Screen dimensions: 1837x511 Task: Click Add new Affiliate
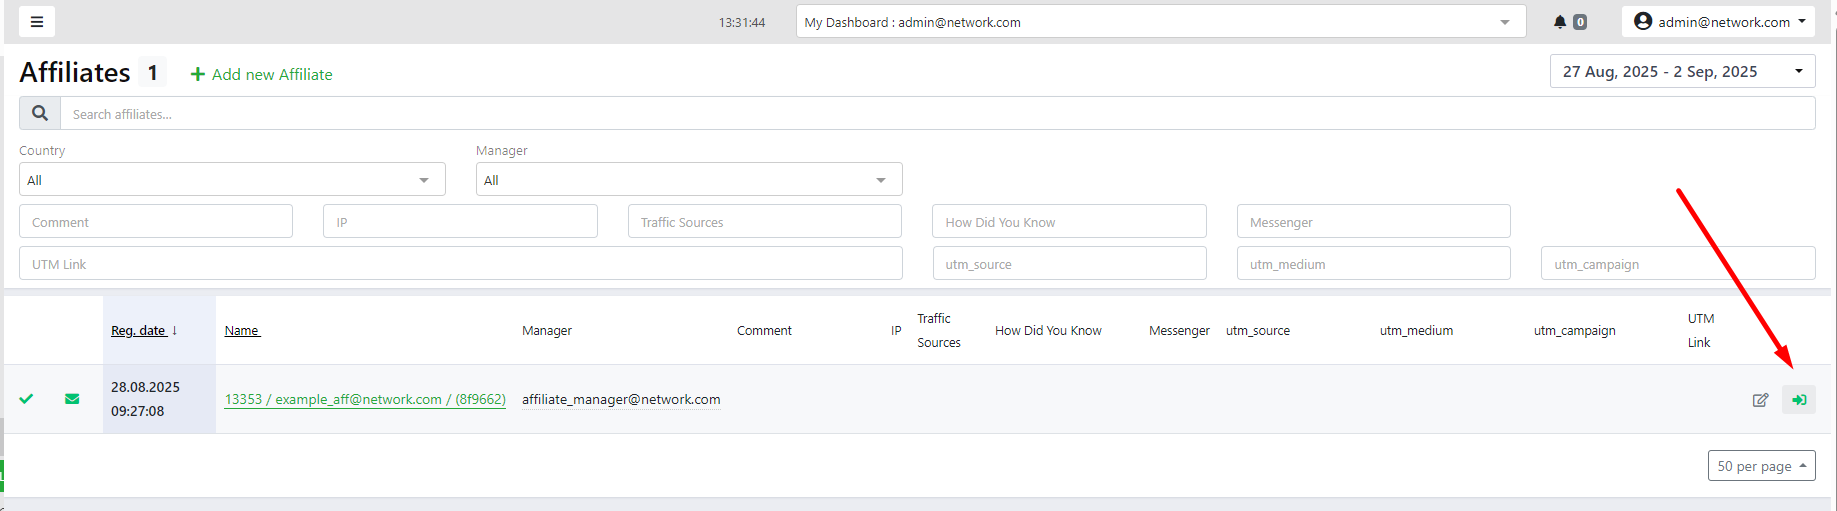tap(262, 75)
